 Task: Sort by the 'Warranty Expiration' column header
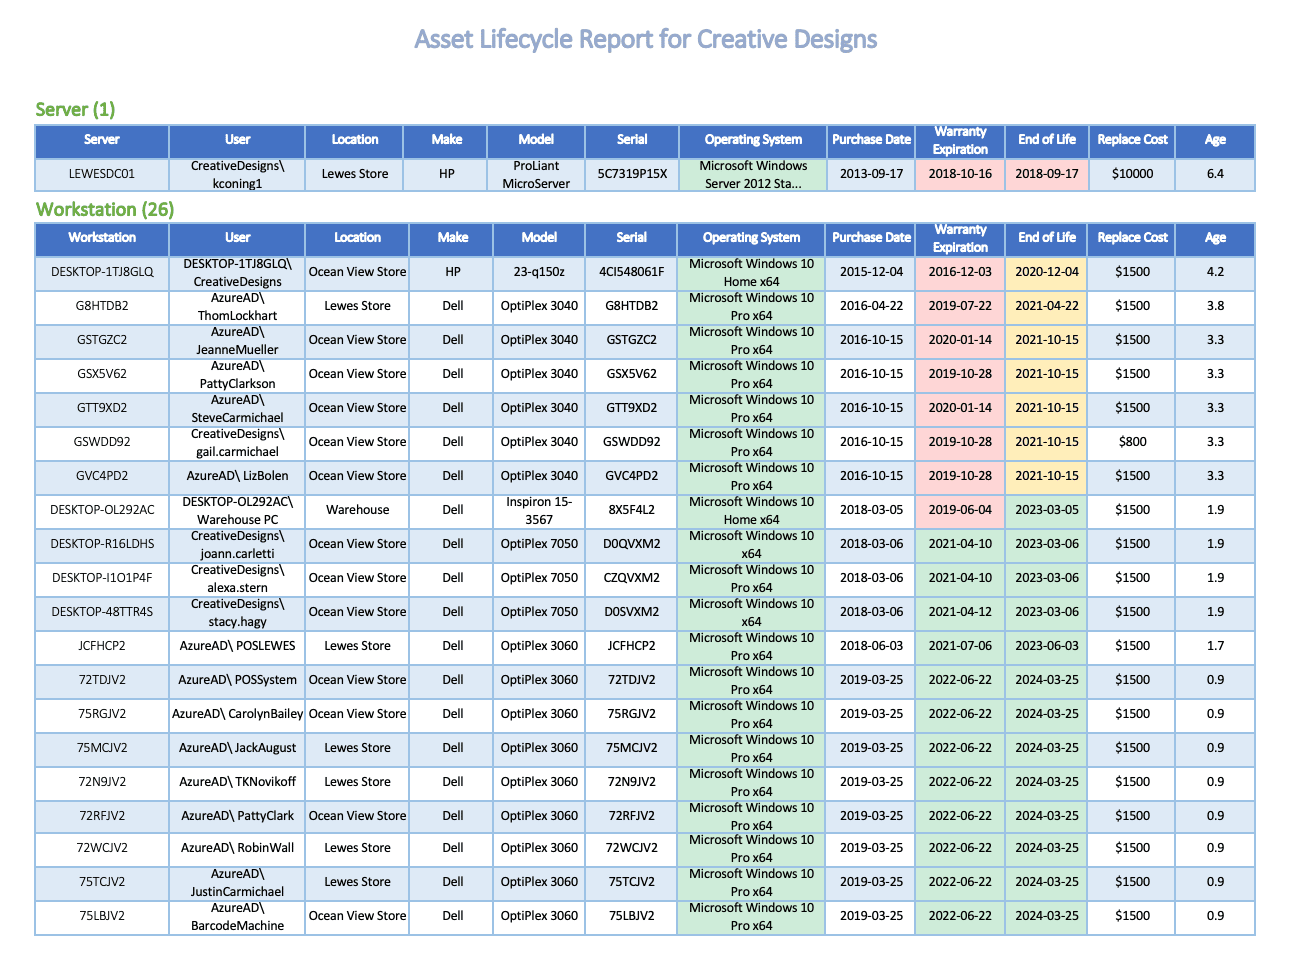click(x=959, y=140)
